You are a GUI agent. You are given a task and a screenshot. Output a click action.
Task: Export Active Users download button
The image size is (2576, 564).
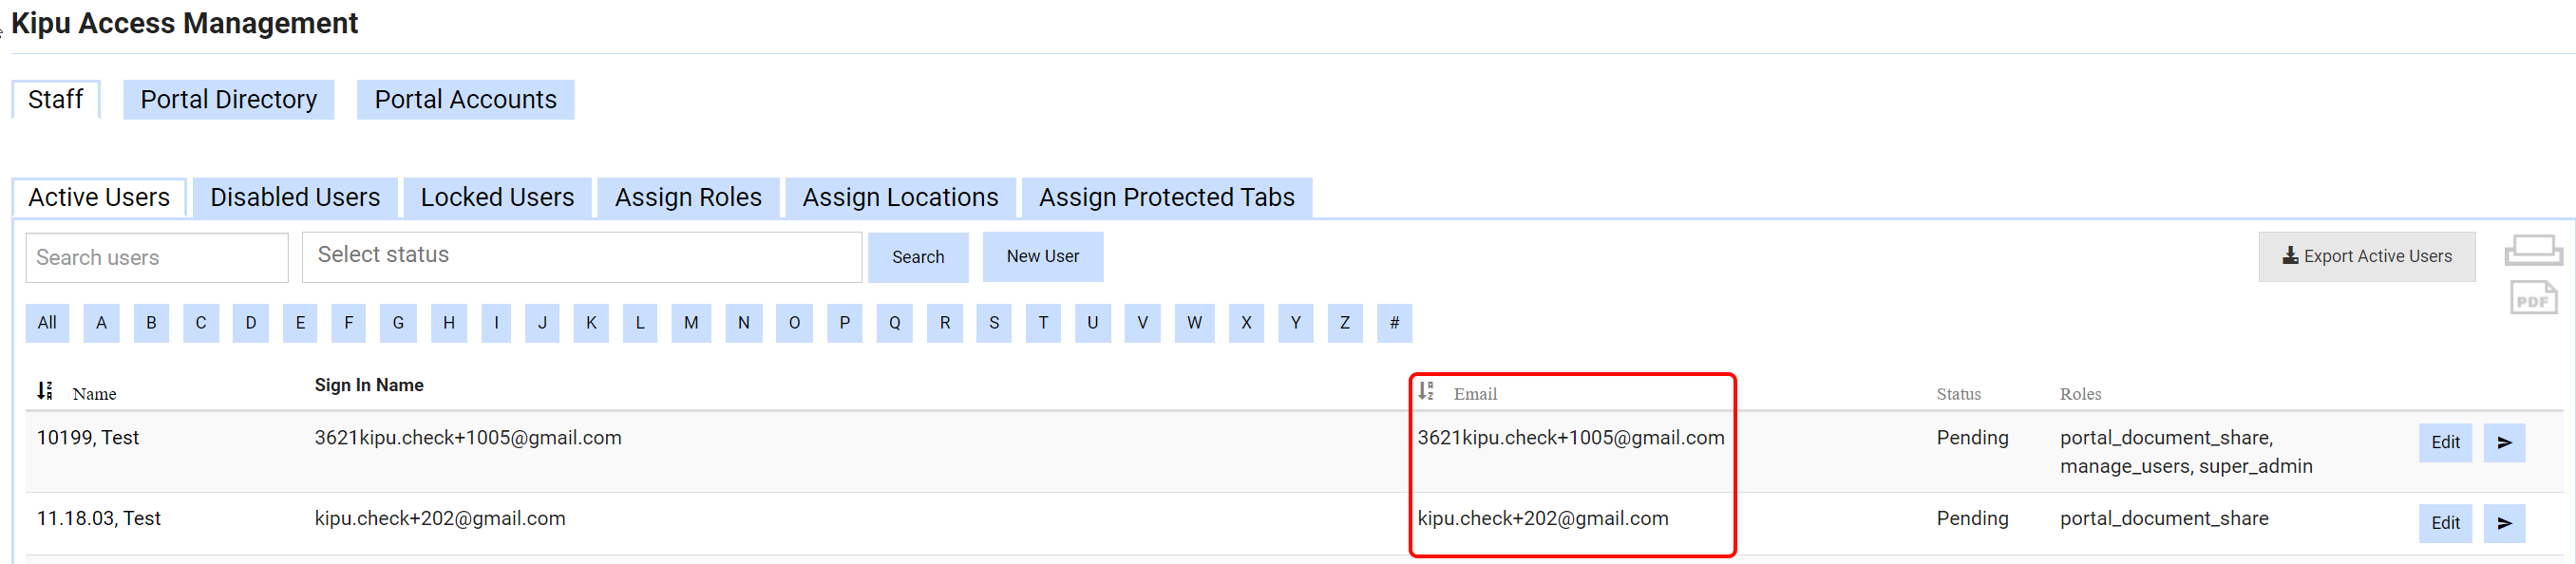tap(2365, 257)
